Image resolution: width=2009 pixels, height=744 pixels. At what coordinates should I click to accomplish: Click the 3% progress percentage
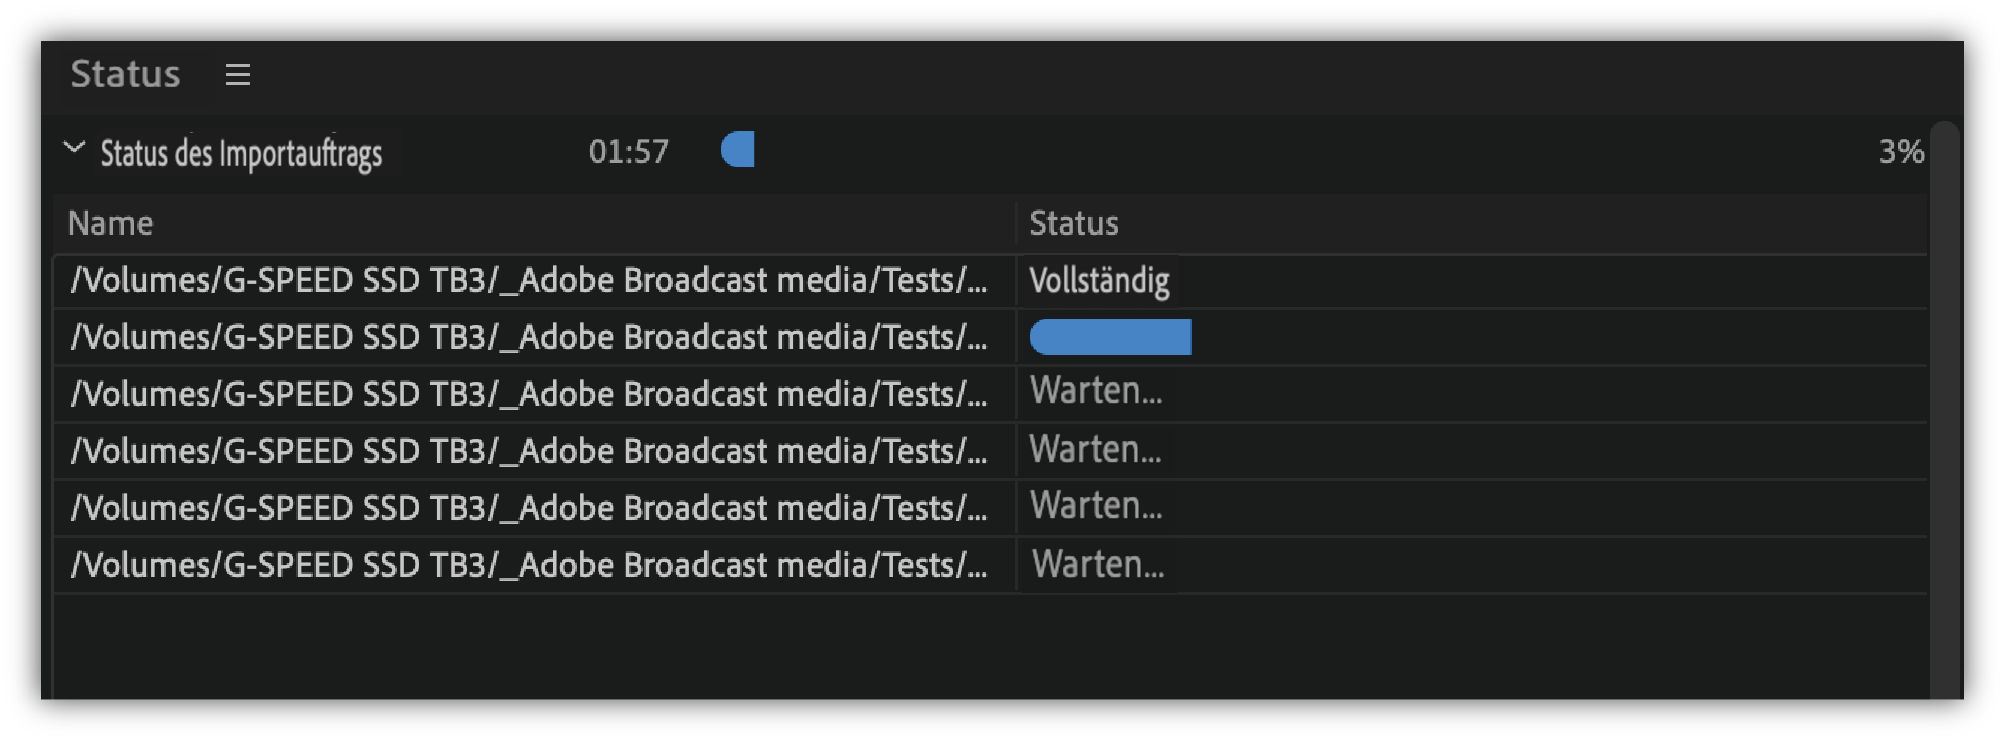point(1900,152)
